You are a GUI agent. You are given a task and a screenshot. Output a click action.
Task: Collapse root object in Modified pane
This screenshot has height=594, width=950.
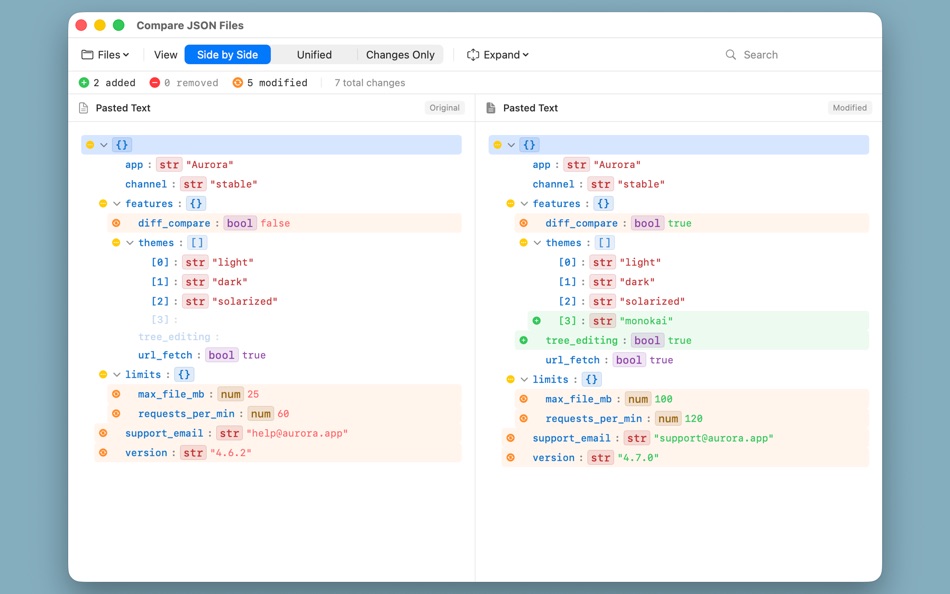coord(511,145)
